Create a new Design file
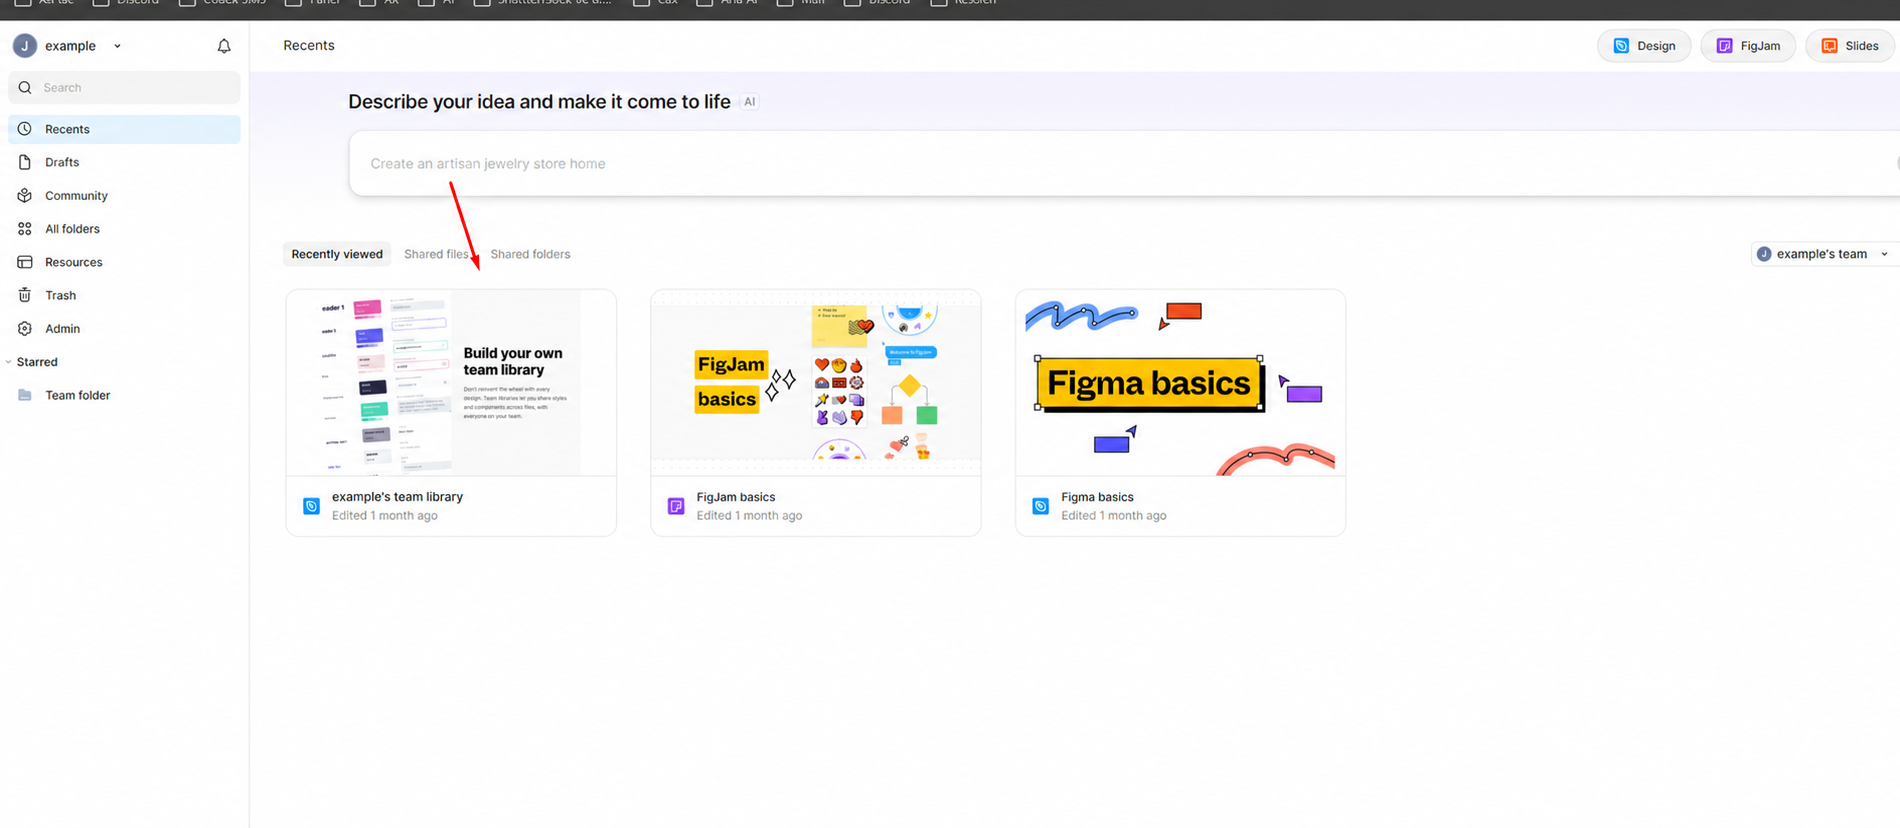The width and height of the screenshot is (1900, 828). coord(1644,46)
